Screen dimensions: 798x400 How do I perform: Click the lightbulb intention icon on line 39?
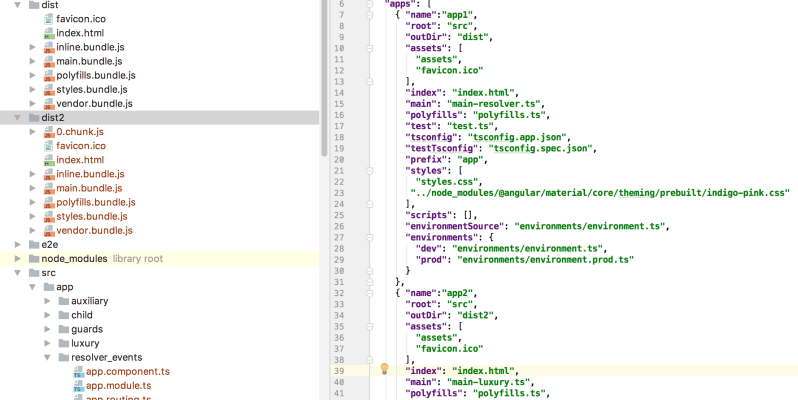coord(383,369)
